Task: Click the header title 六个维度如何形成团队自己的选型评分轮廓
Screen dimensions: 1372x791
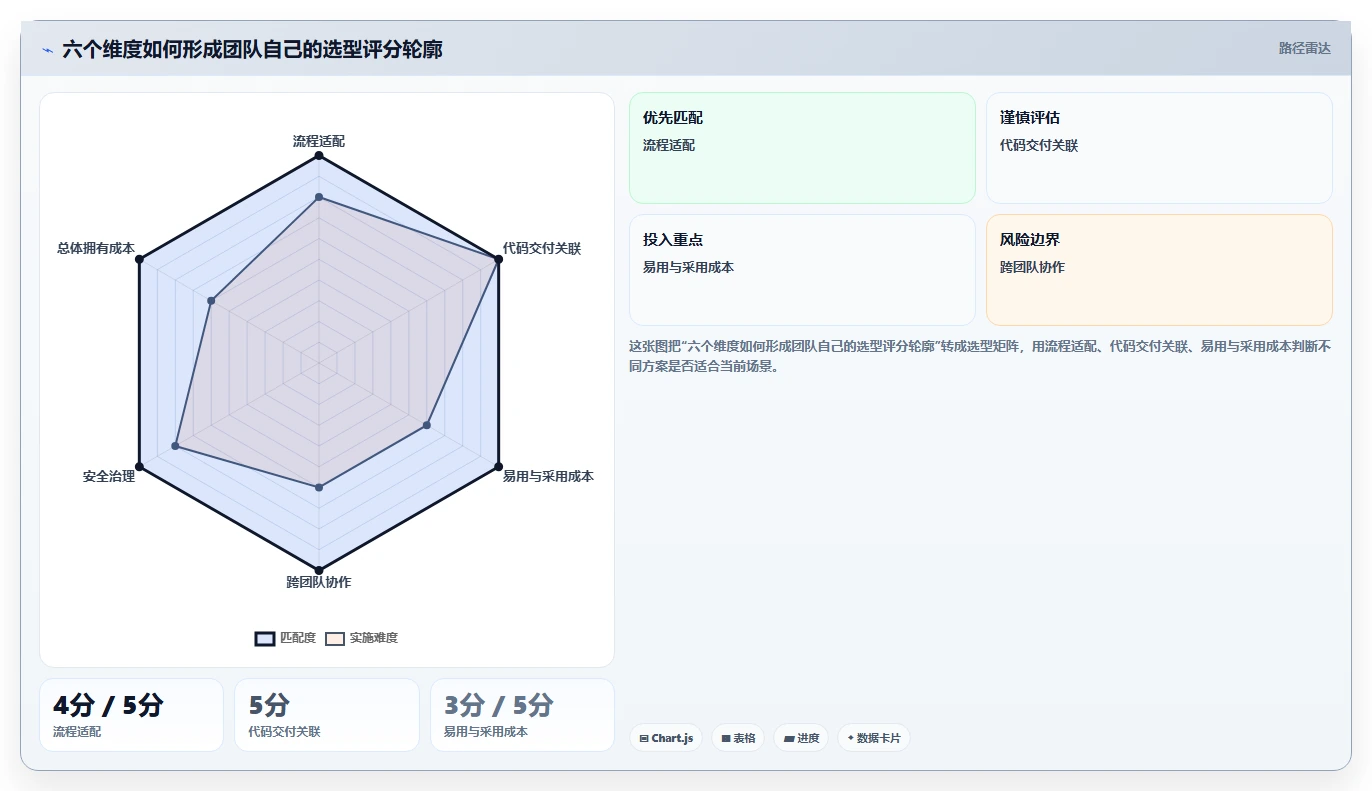Action: click(x=252, y=49)
